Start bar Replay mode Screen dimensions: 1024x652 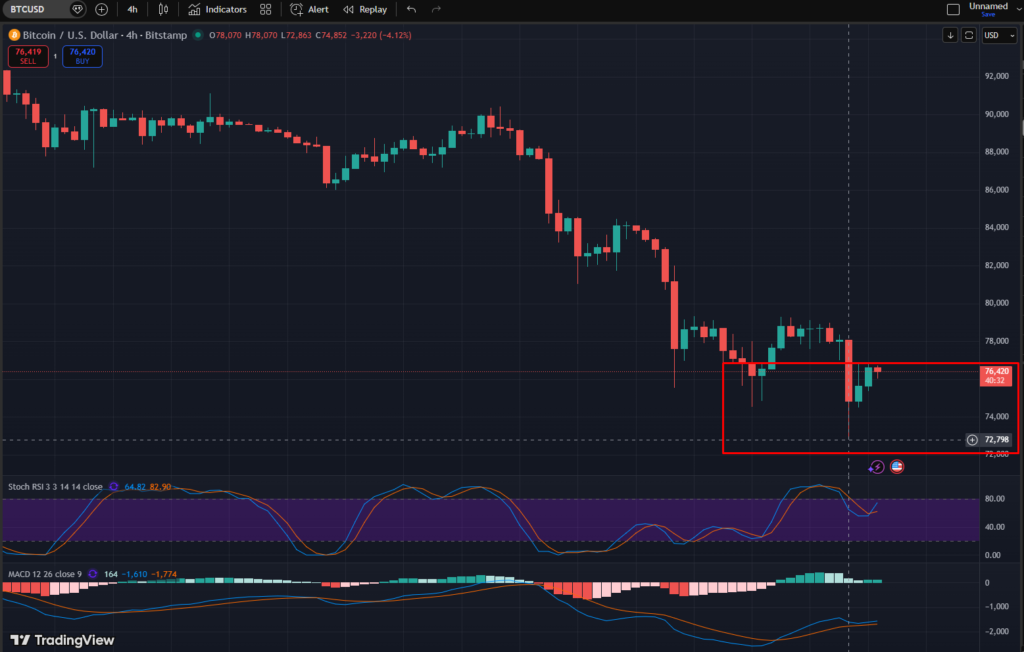(x=365, y=9)
